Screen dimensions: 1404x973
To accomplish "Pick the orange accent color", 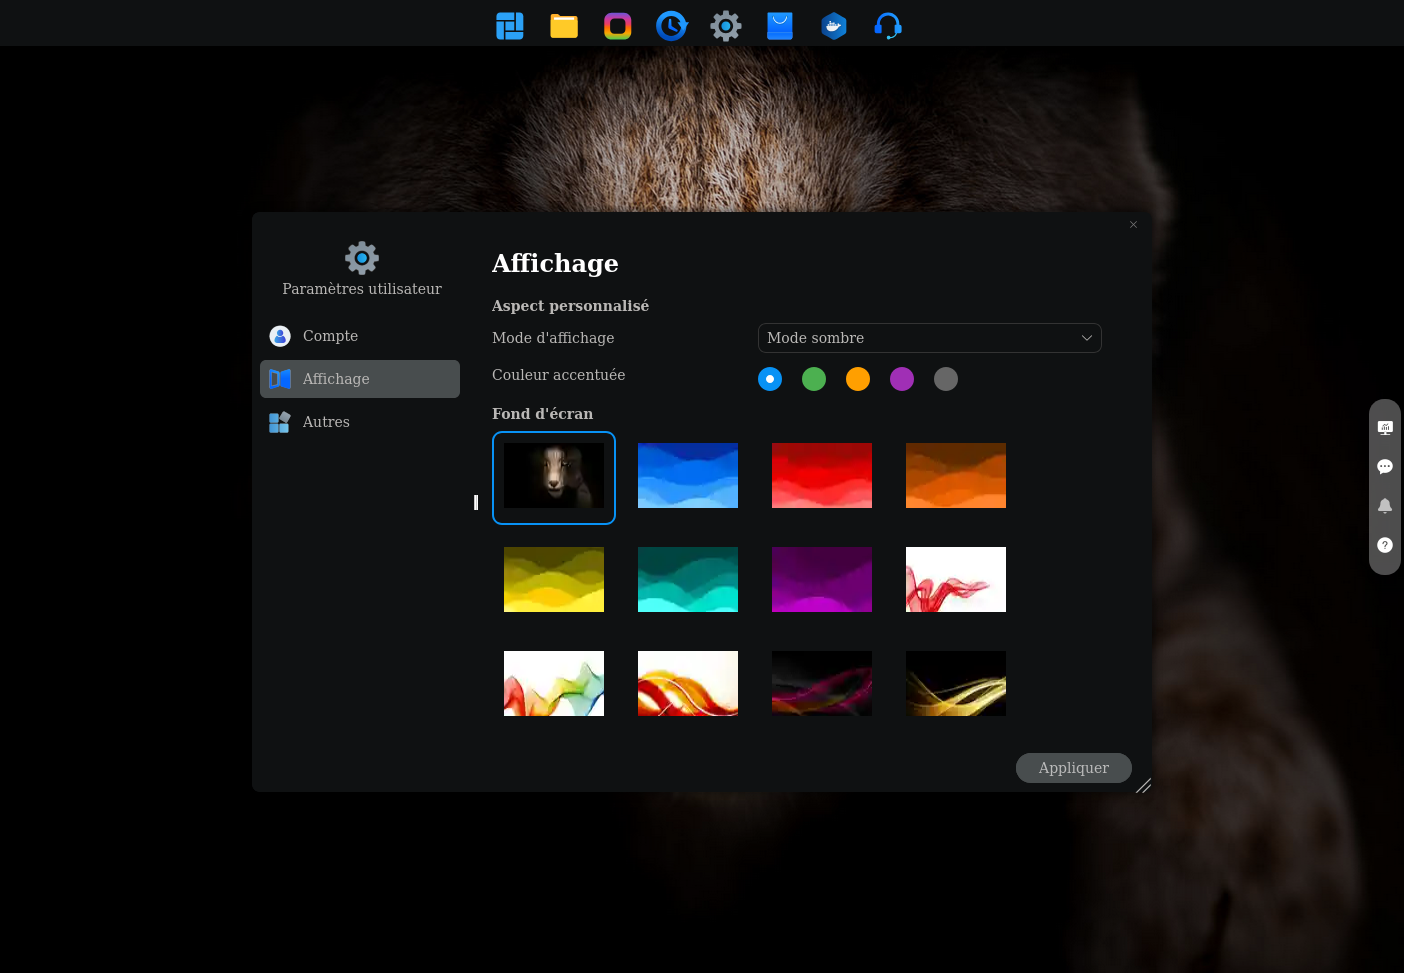I will pos(858,379).
